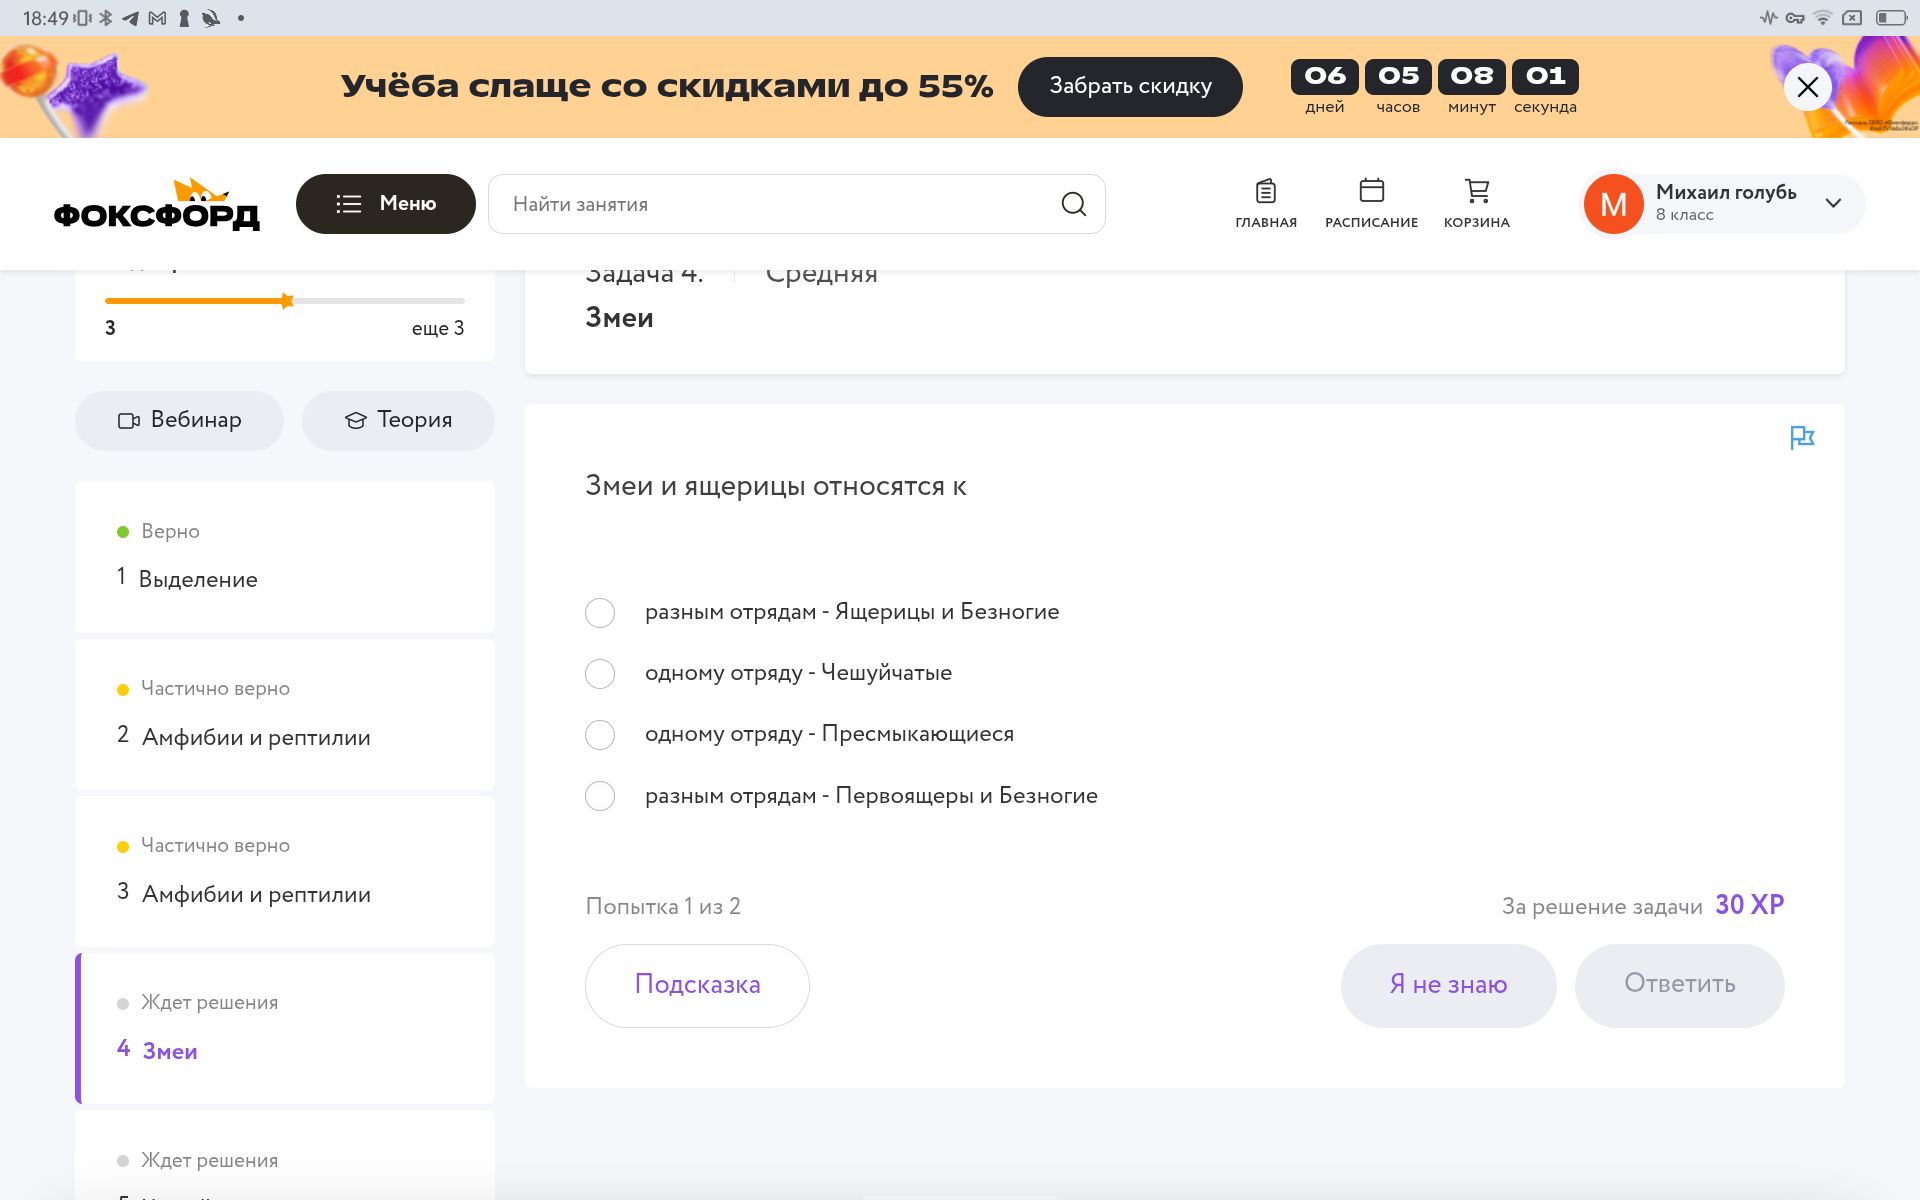The image size is (1920, 1200).
Task: Click the star on the progress bar
Action: [x=287, y=300]
